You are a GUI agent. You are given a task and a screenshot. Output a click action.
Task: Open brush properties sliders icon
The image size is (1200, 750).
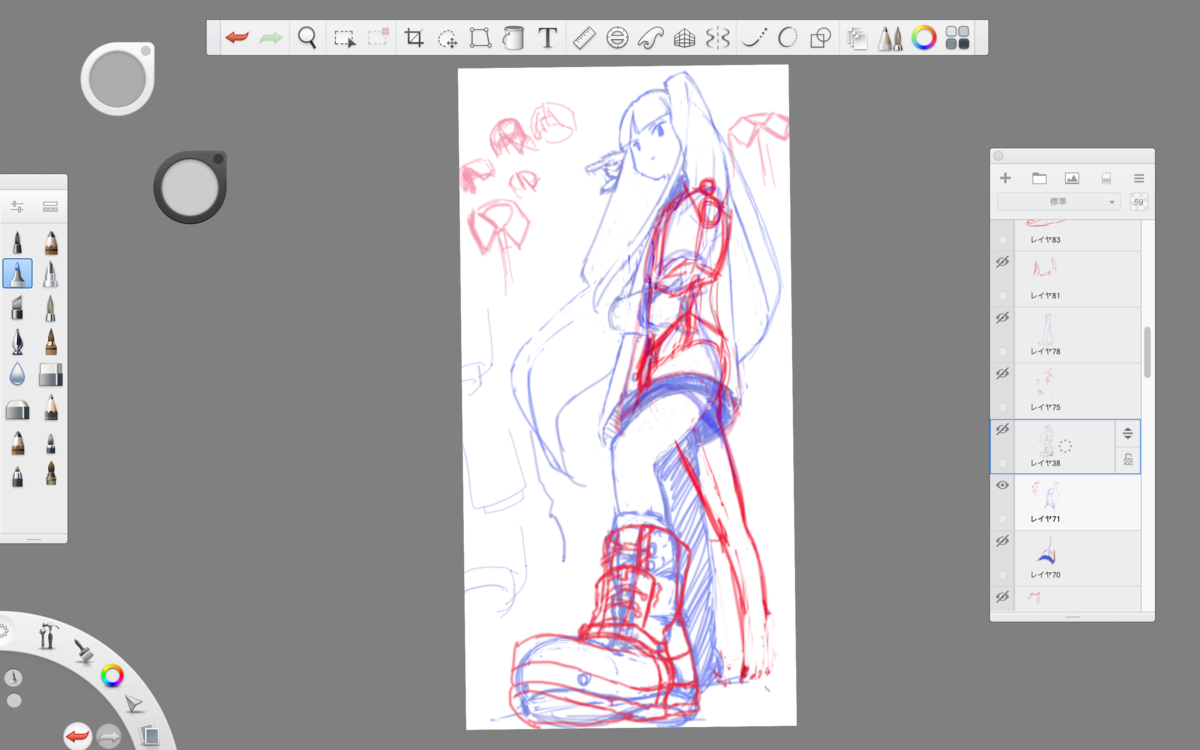pos(17,207)
